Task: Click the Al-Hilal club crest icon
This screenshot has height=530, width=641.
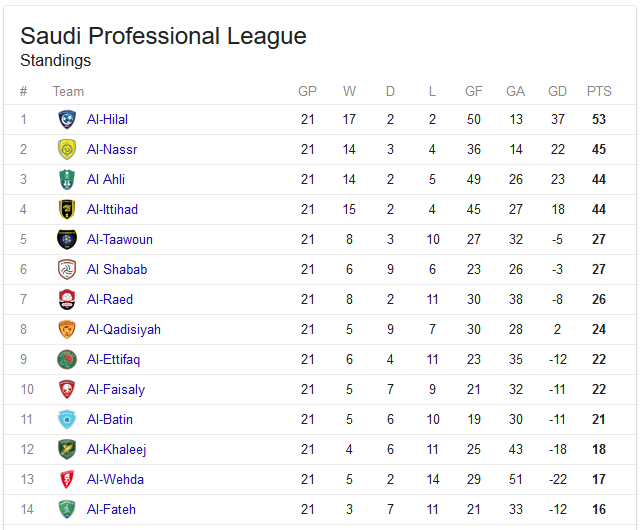Action: (67, 119)
